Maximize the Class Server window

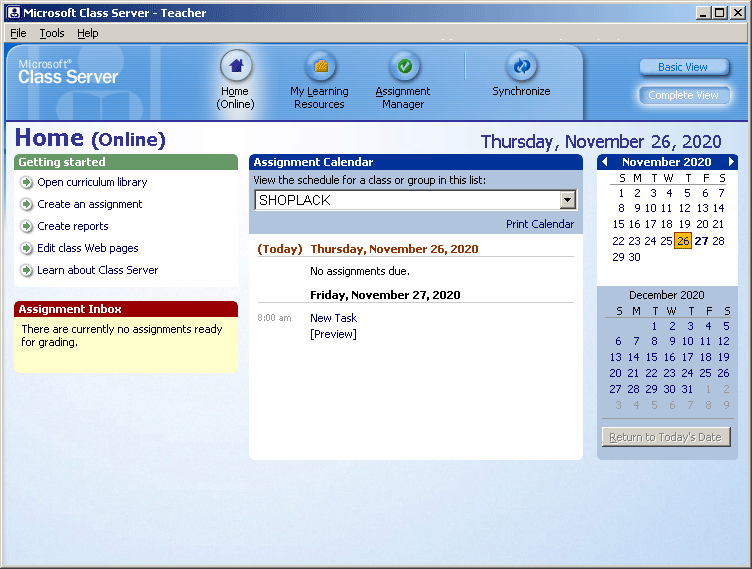[x=720, y=13]
